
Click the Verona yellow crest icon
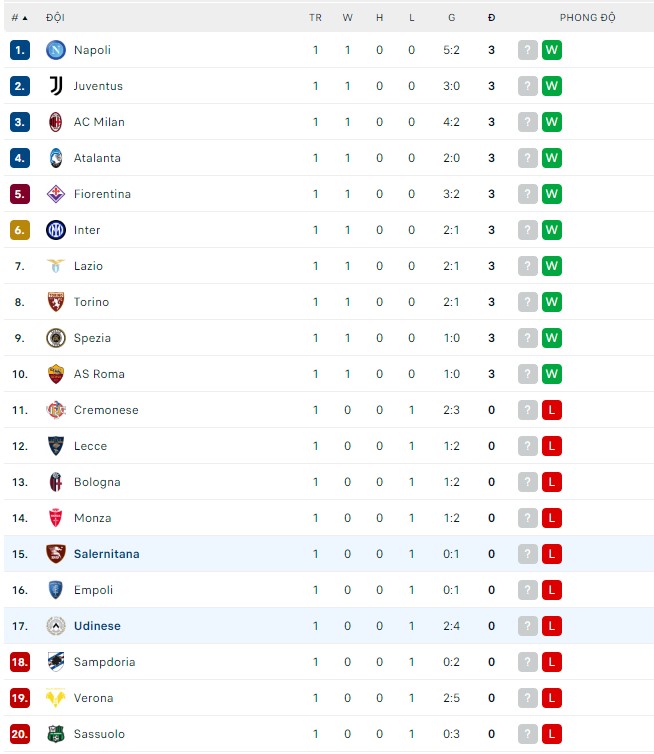coord(56,698)
